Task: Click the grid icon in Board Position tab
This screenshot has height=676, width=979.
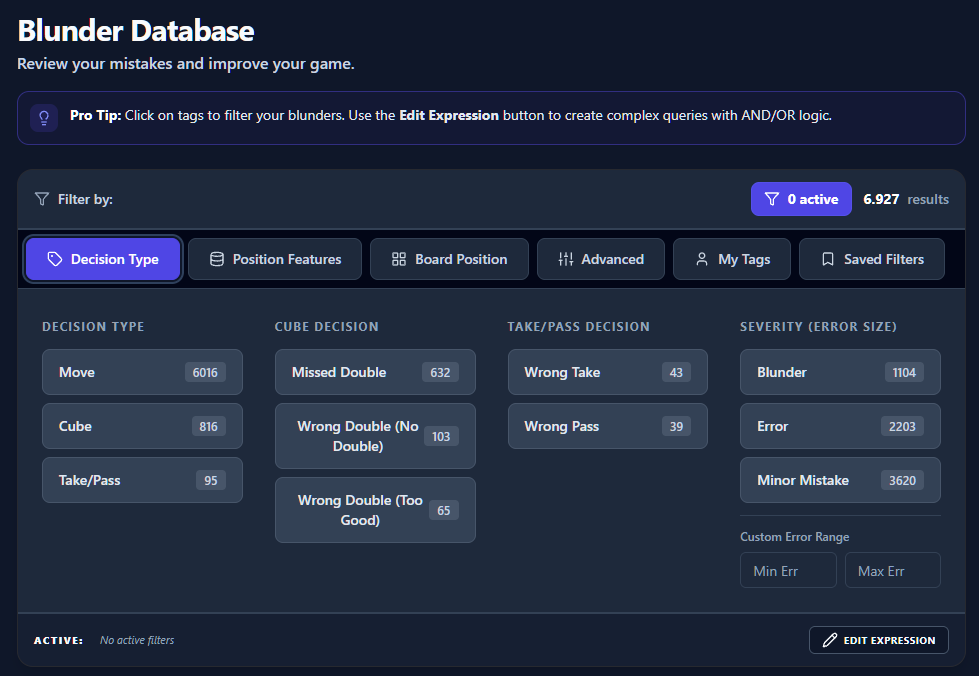Action: coord(399,259)
